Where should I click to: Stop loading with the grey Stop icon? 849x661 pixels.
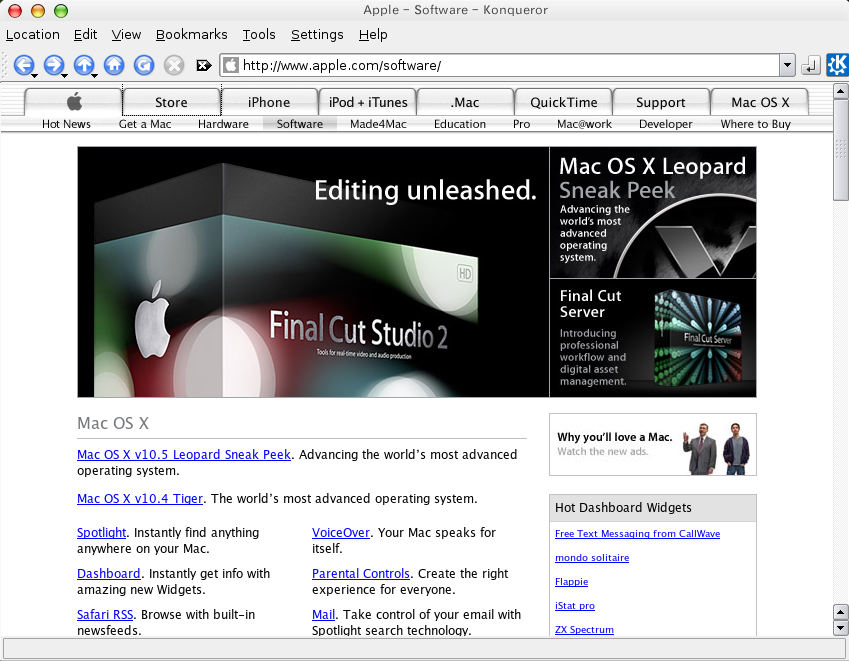tap(174, 66)
